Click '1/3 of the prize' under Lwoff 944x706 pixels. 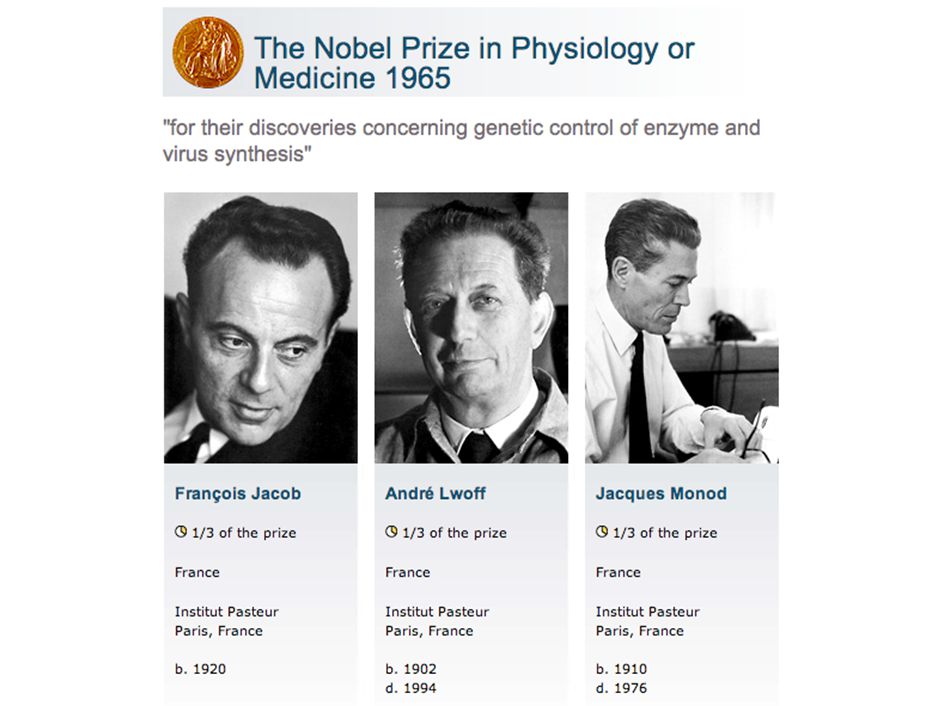pyautogui.click(x=455, y=533)
